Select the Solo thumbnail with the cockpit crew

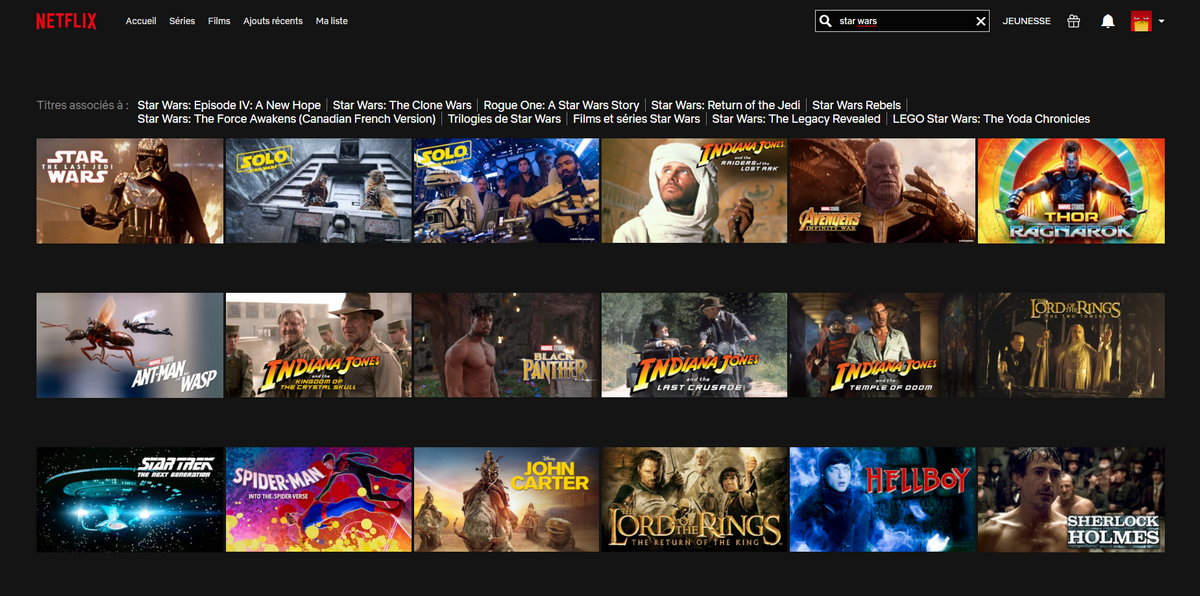[506, 191]
